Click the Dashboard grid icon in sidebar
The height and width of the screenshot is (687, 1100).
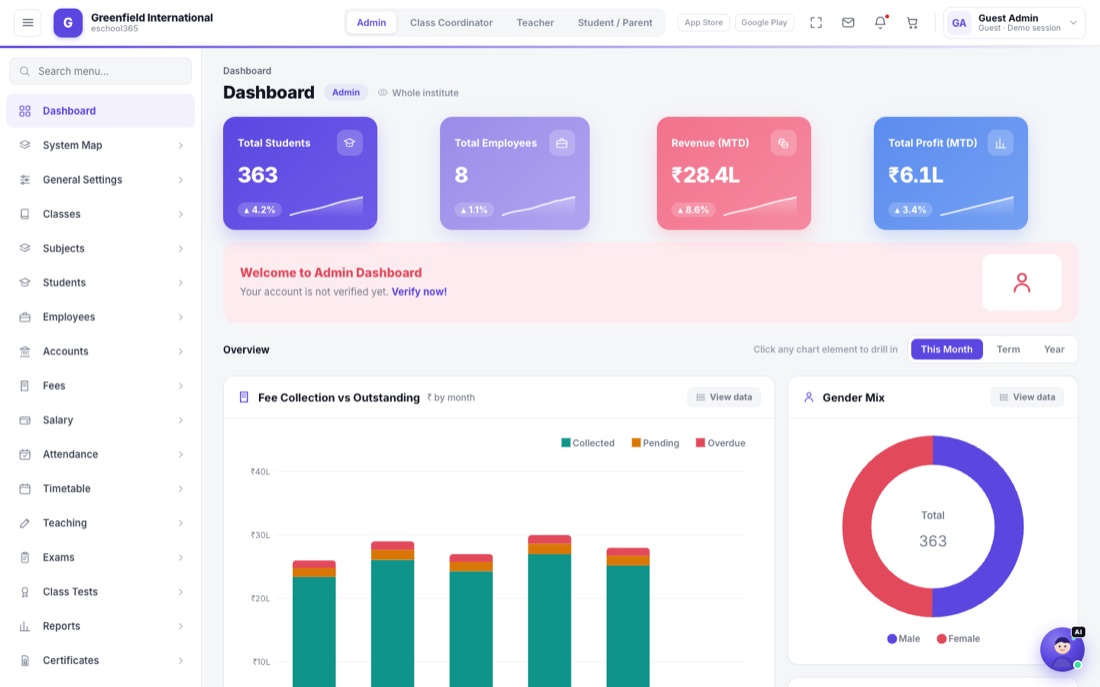point(25,111)
